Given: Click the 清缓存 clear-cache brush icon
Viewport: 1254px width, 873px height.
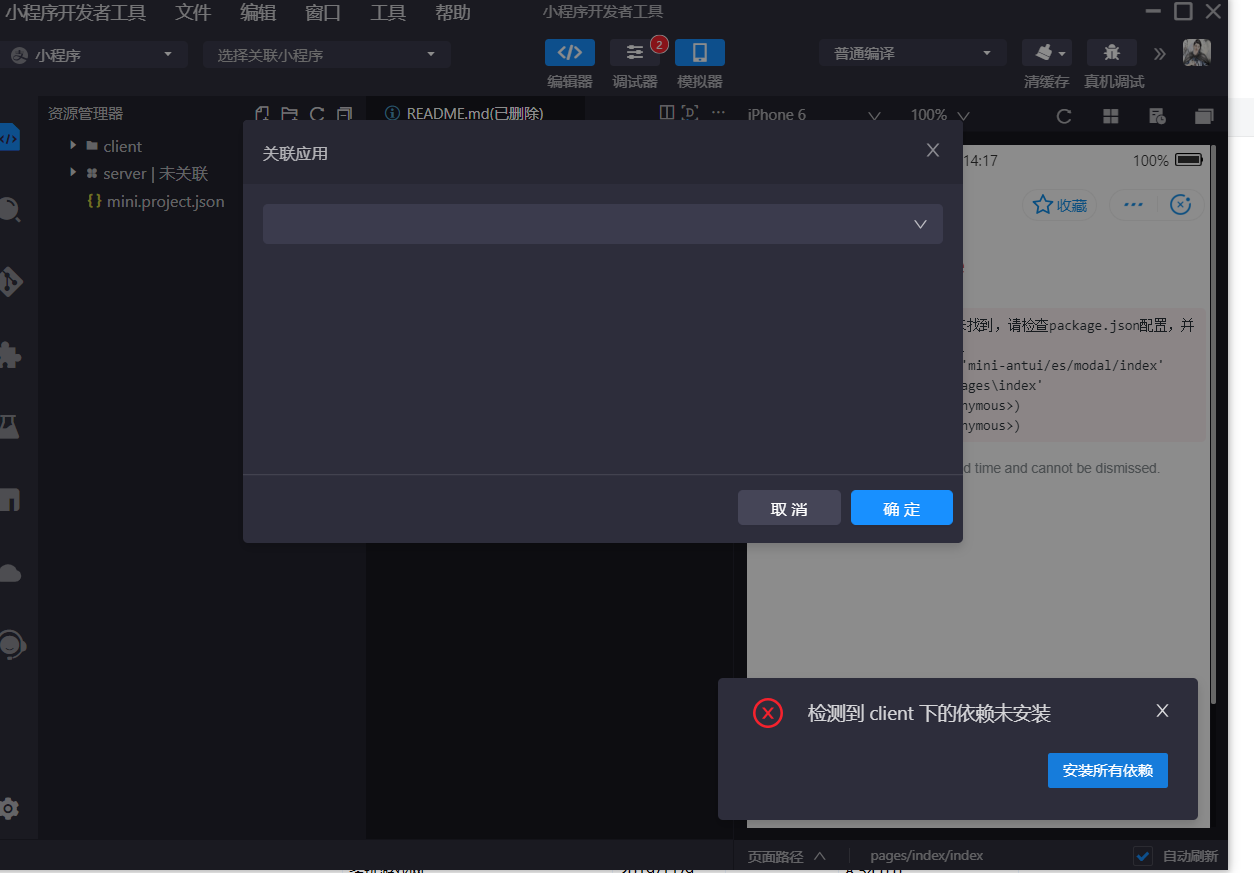Looking at the screenshot, I should tap(1047, 53).
